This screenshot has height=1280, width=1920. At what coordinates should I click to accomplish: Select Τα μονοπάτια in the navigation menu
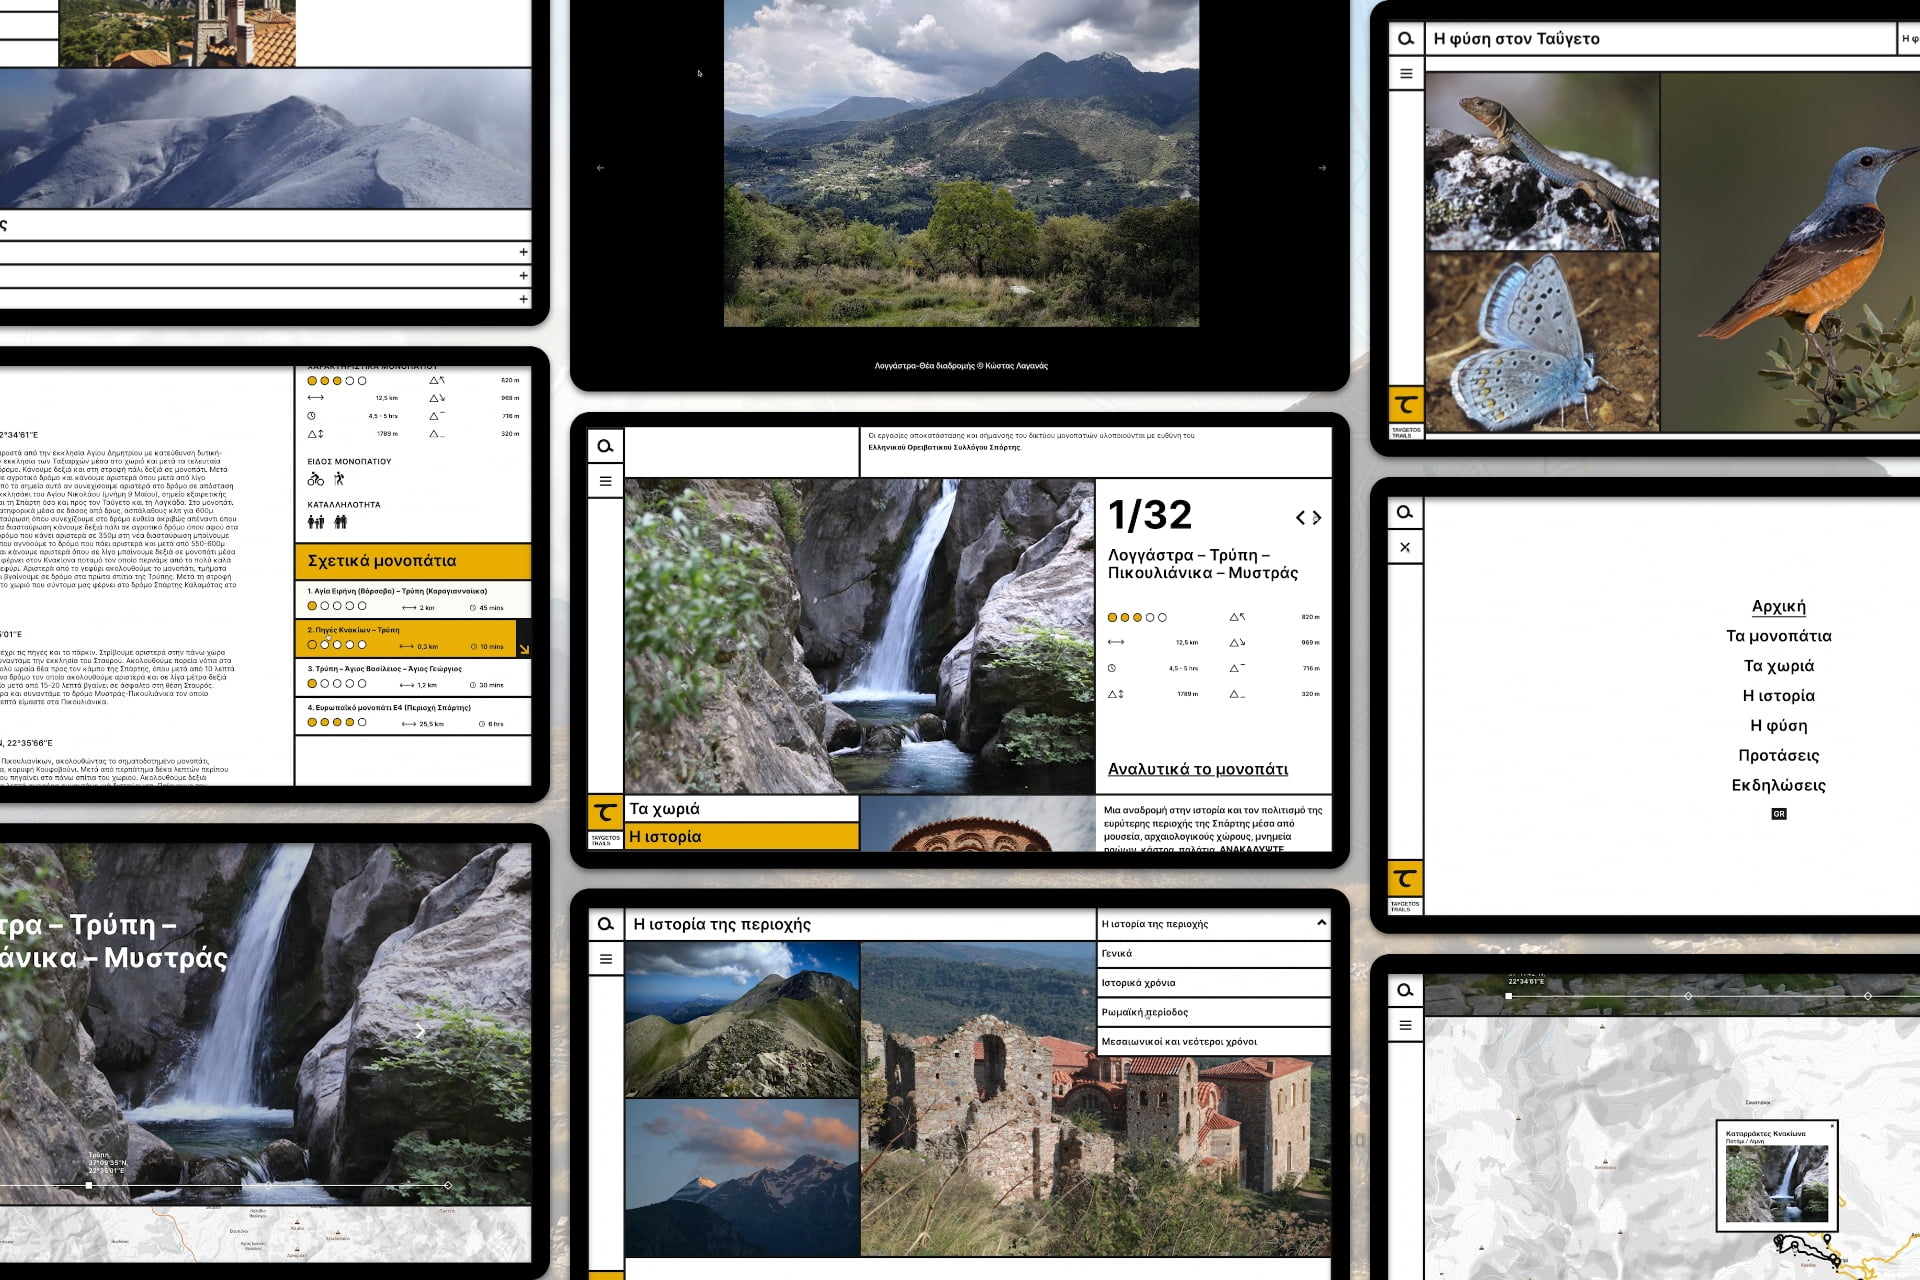click(1778, 636)
